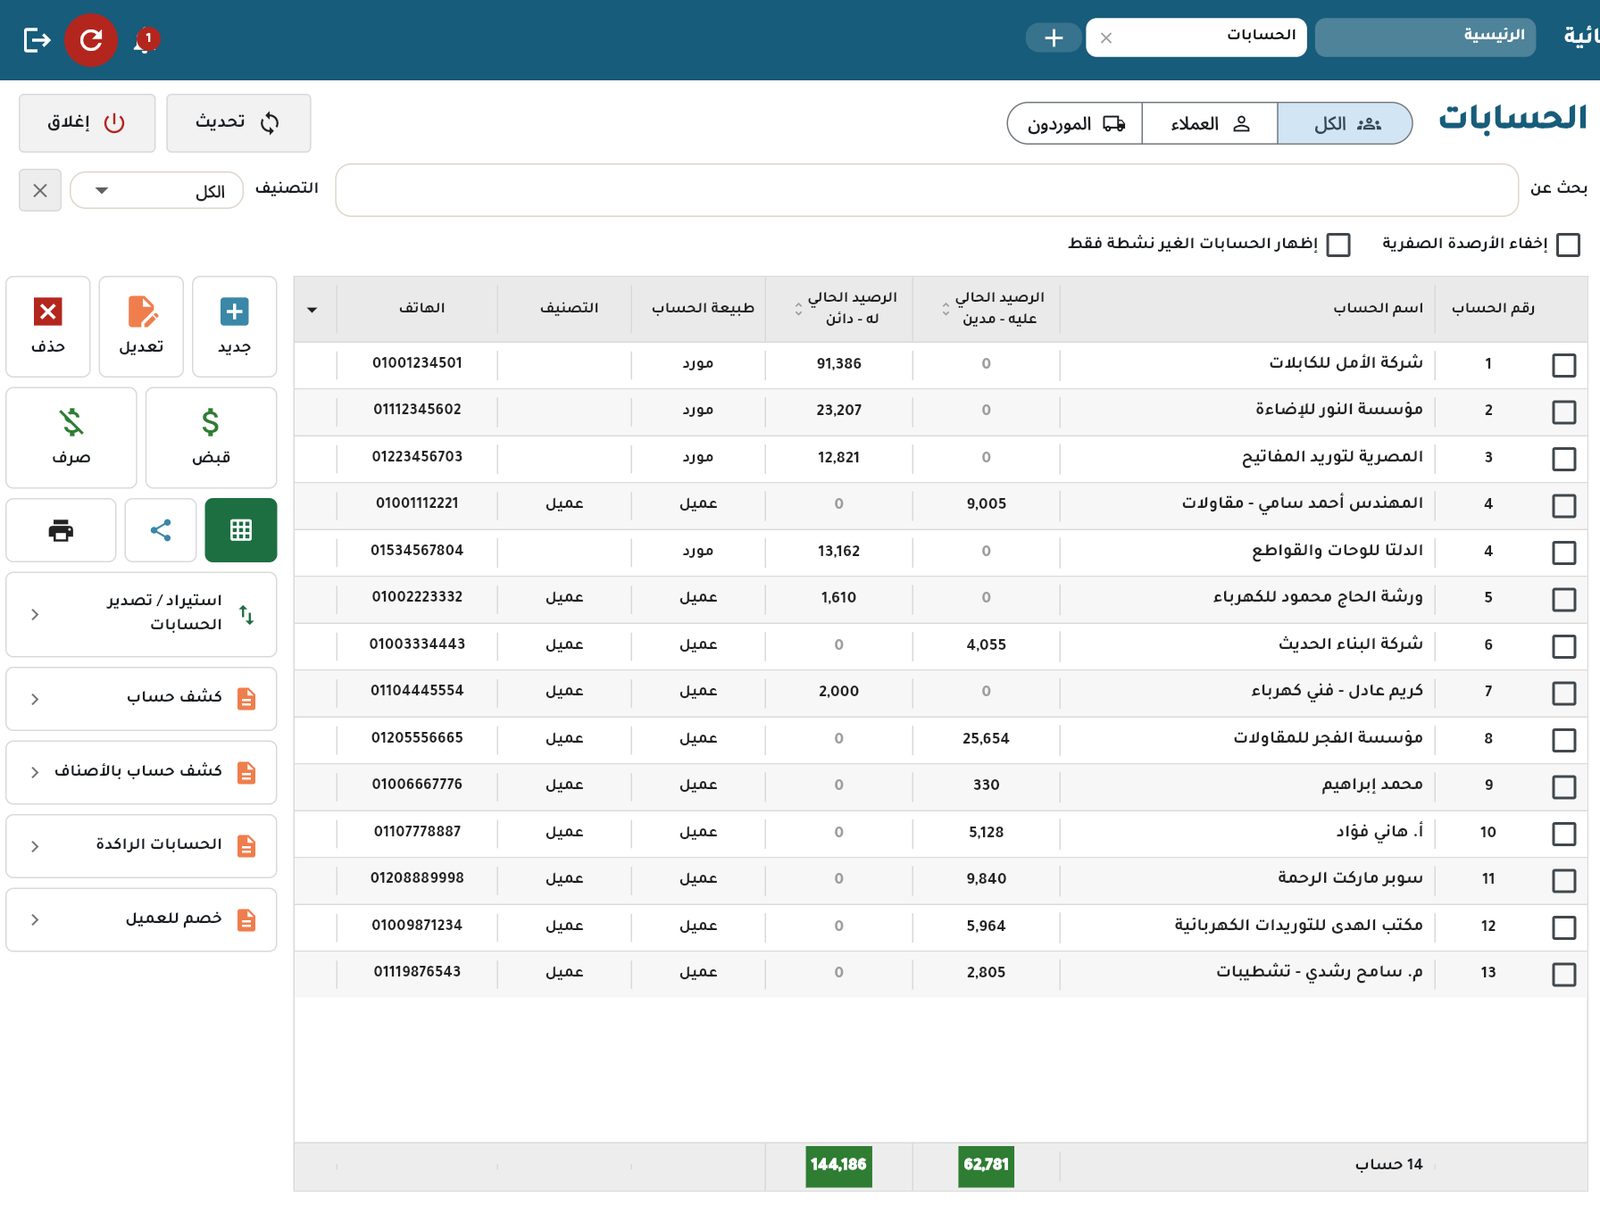Click قبض receive payment button

211,437
